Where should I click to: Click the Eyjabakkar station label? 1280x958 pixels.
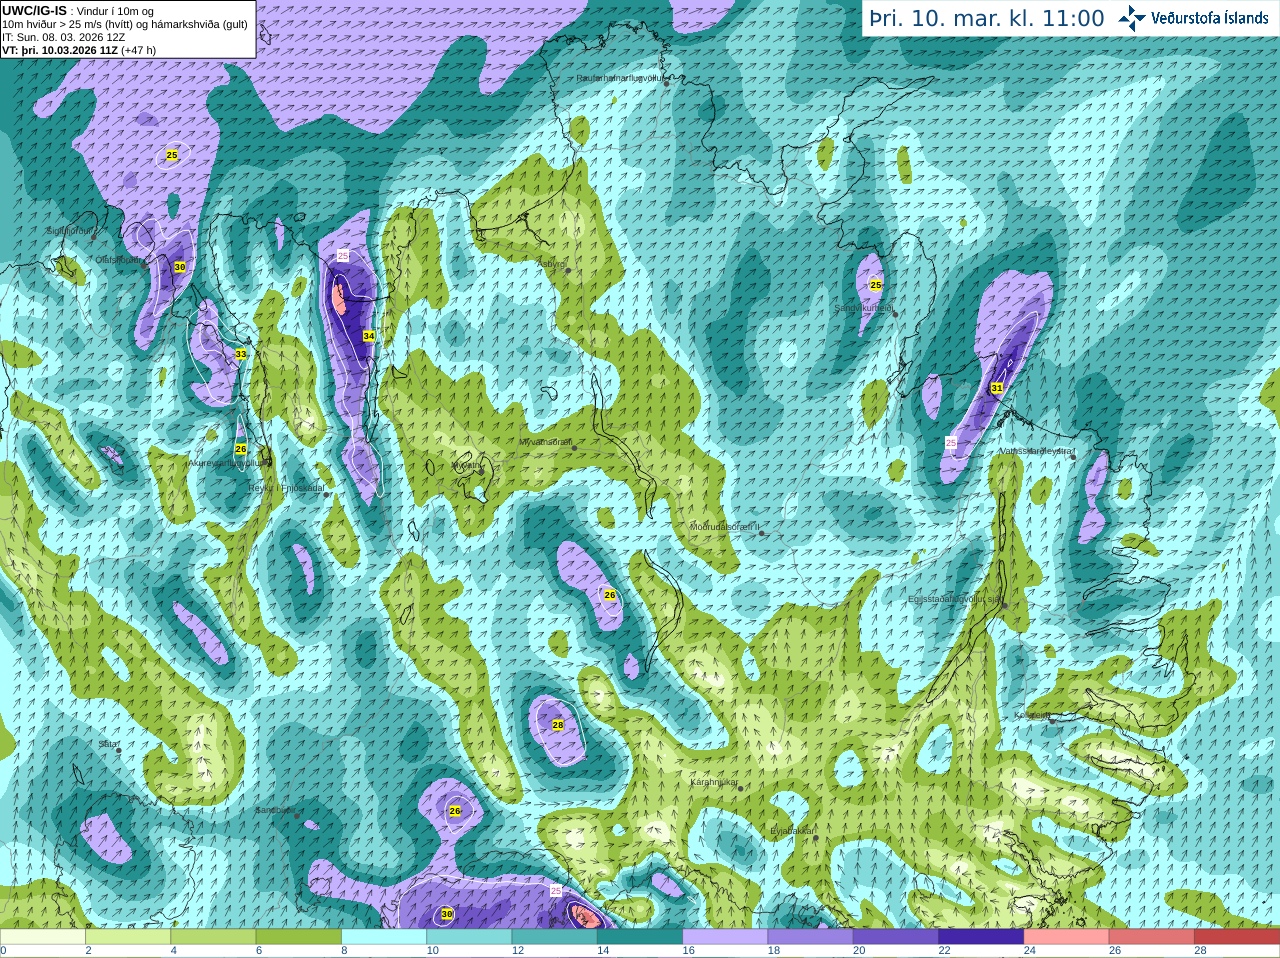coord(792,830)
